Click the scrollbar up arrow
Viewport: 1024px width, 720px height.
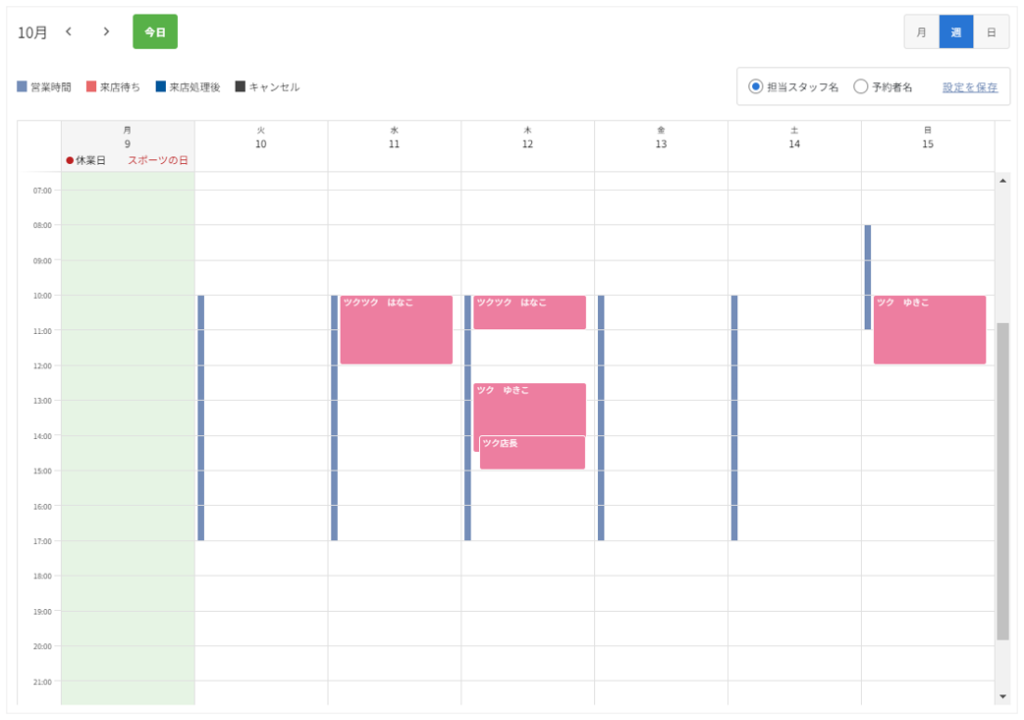[1002, 180]
